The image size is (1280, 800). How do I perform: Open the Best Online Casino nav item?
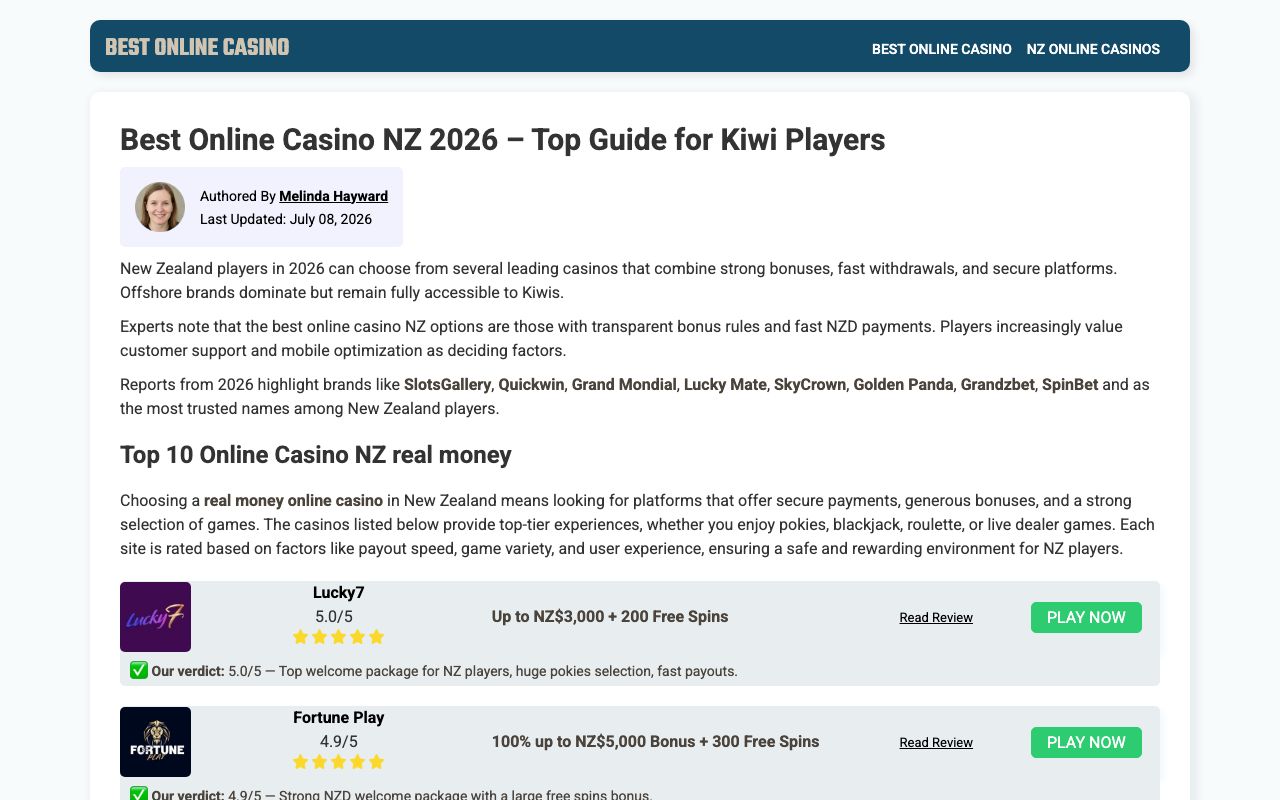942,49
